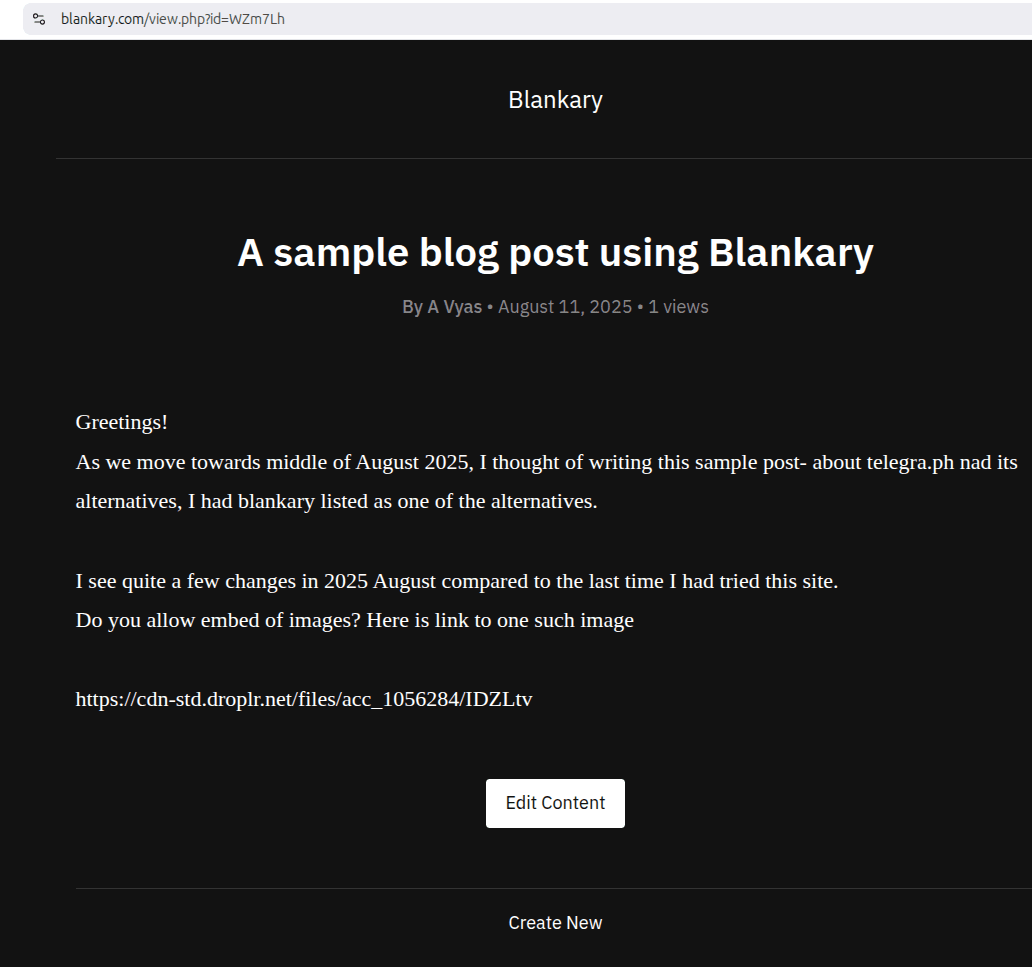Click 'As we move towards middle' sentence start
This screenshot has width=1032, height=967.
tap(180, 462)
